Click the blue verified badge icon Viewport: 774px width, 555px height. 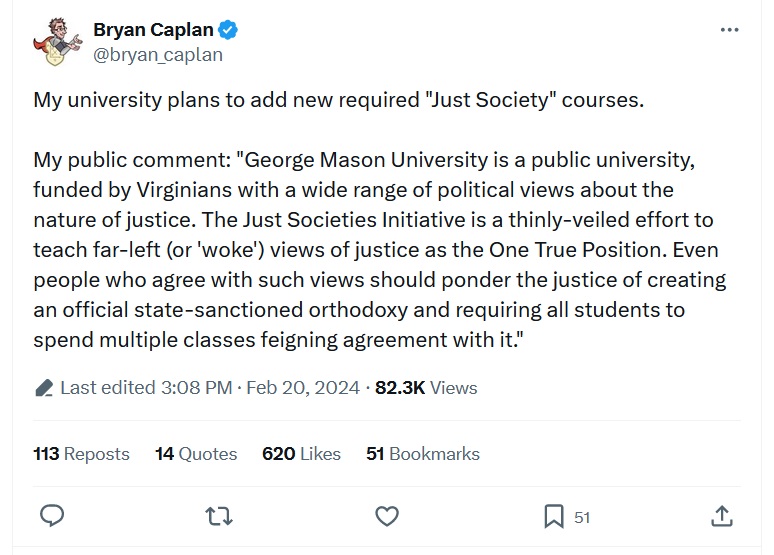pos(229,30)
